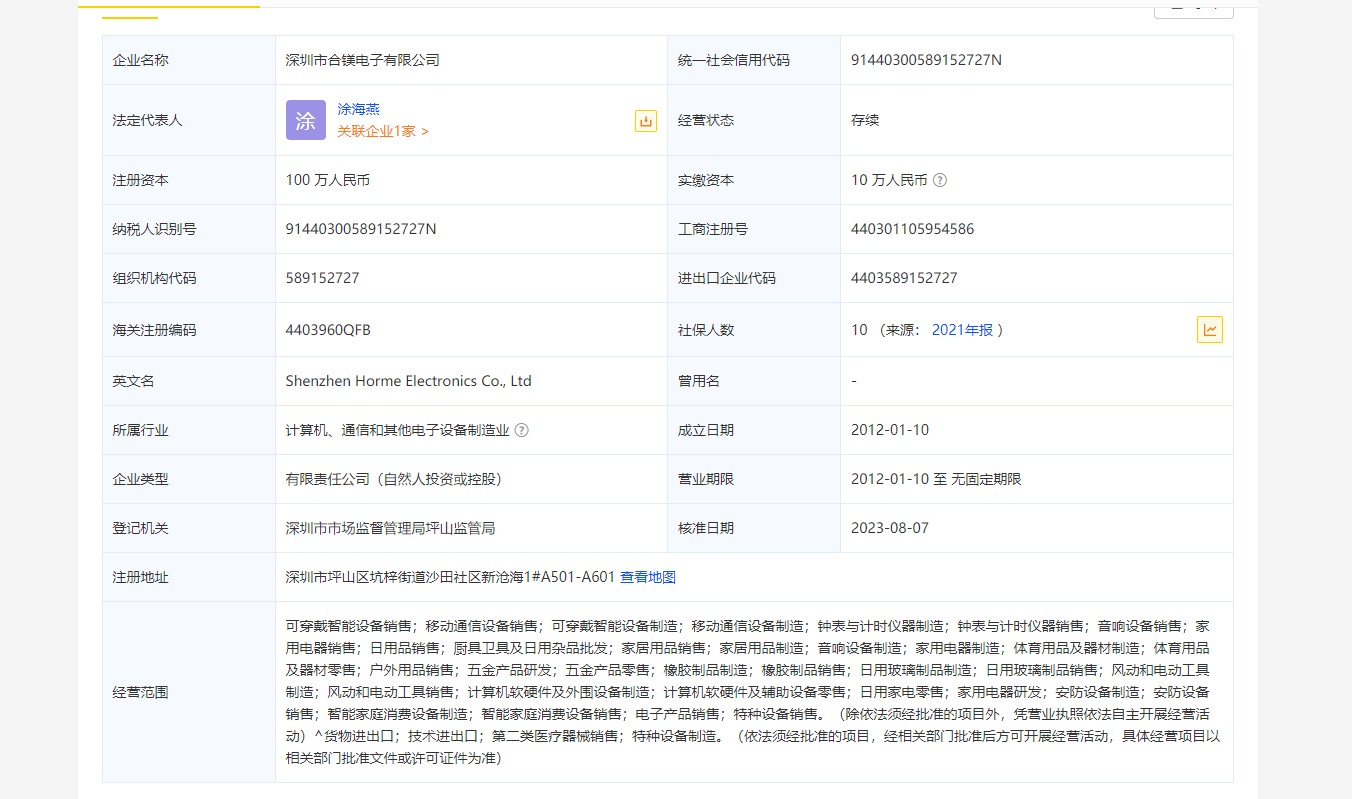This screenshot has height=799, width=1352.
Task: Open the 2021年报 source link
Action: 962,330
